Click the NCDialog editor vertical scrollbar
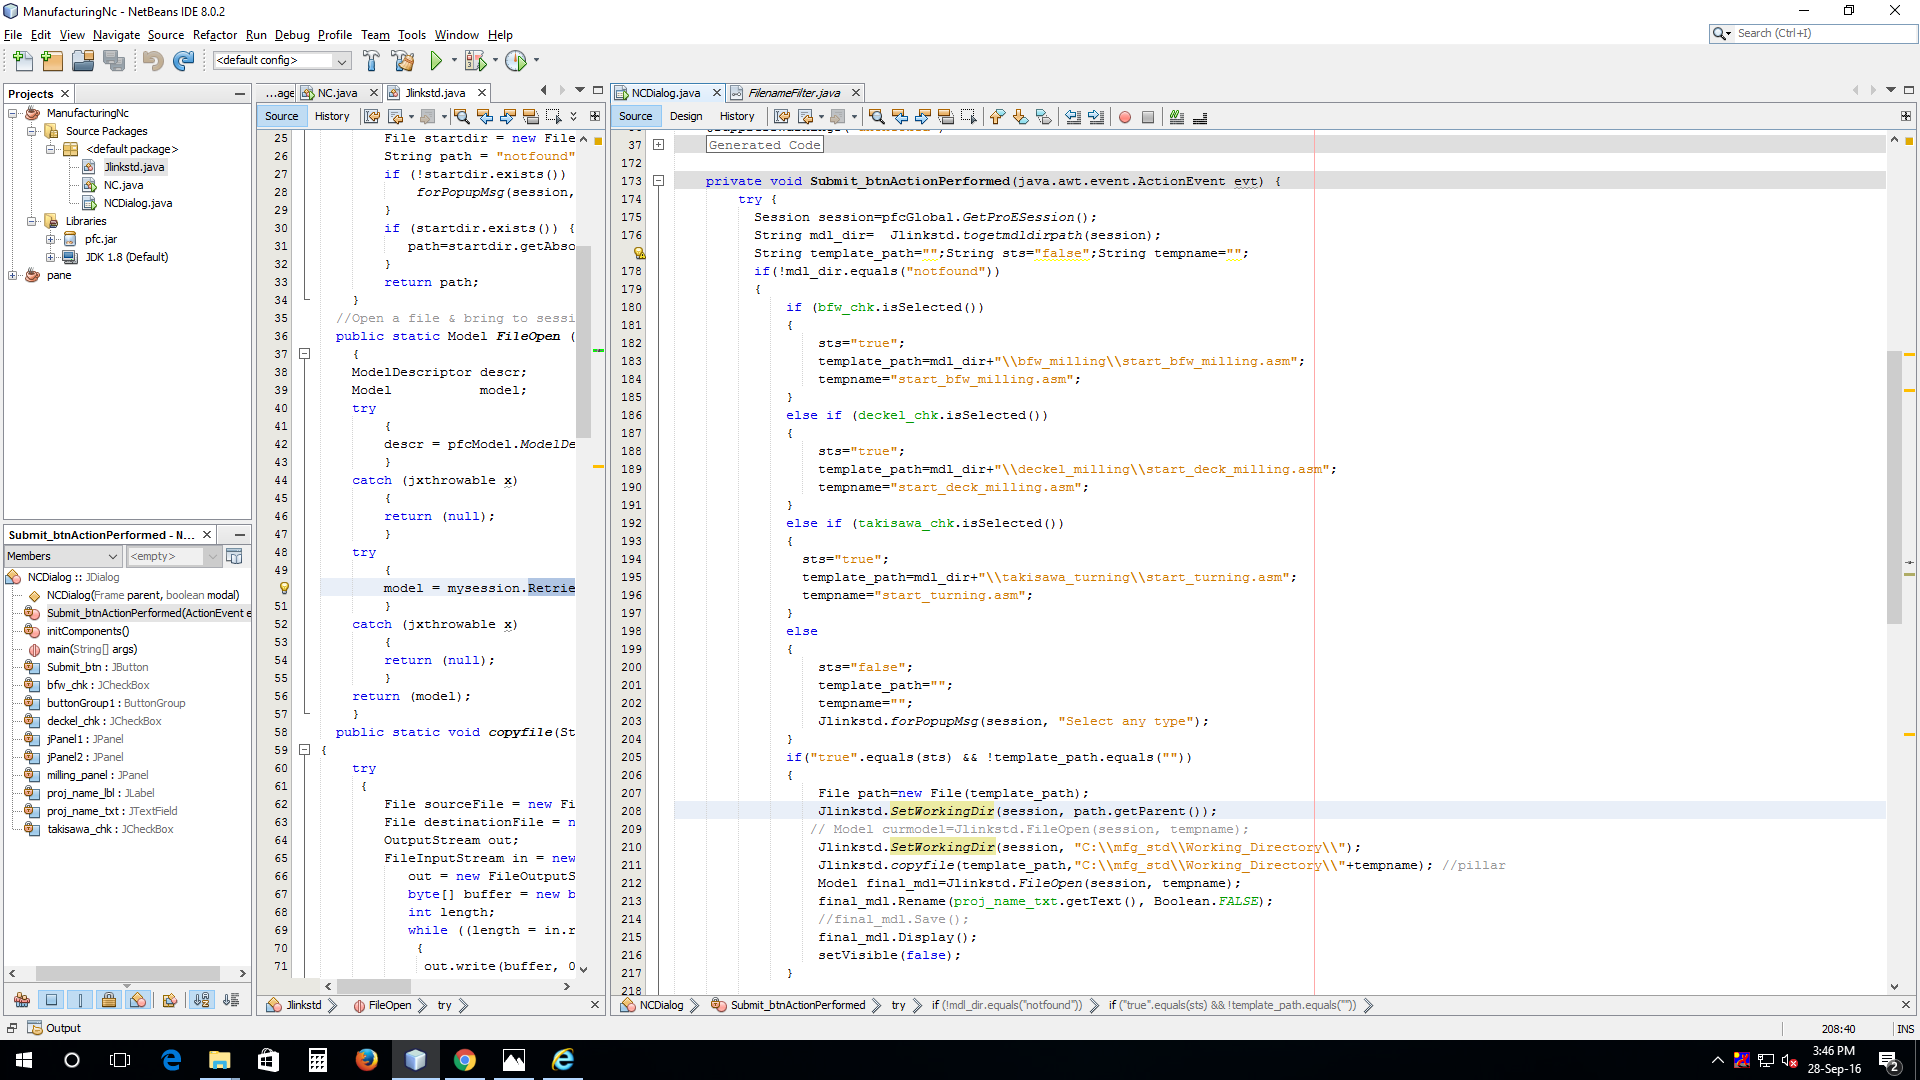1920x1080 pixels. (1894, 488)
